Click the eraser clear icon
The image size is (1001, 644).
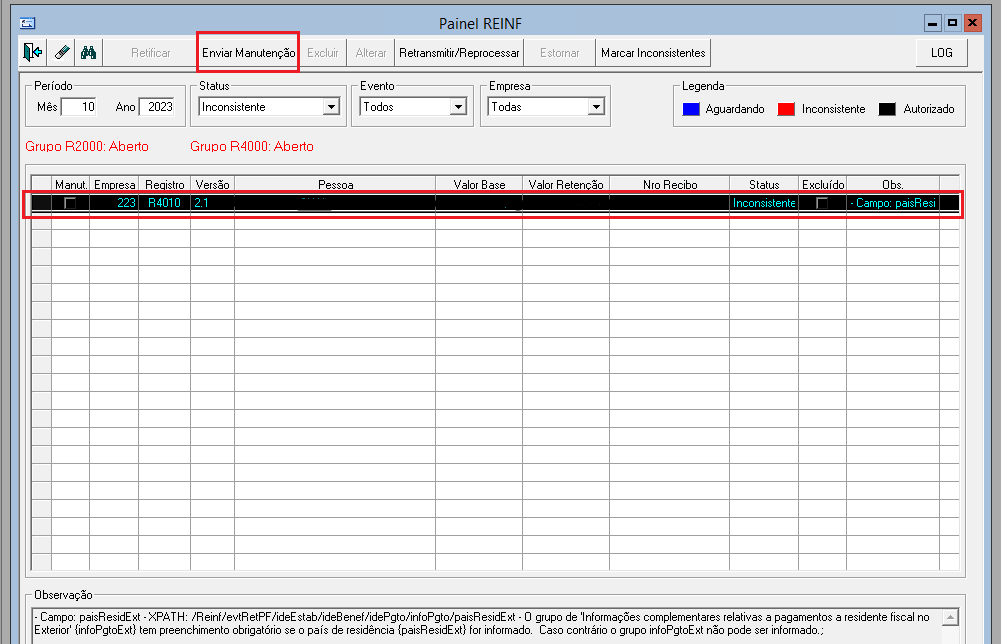click(x=61, y=52)
